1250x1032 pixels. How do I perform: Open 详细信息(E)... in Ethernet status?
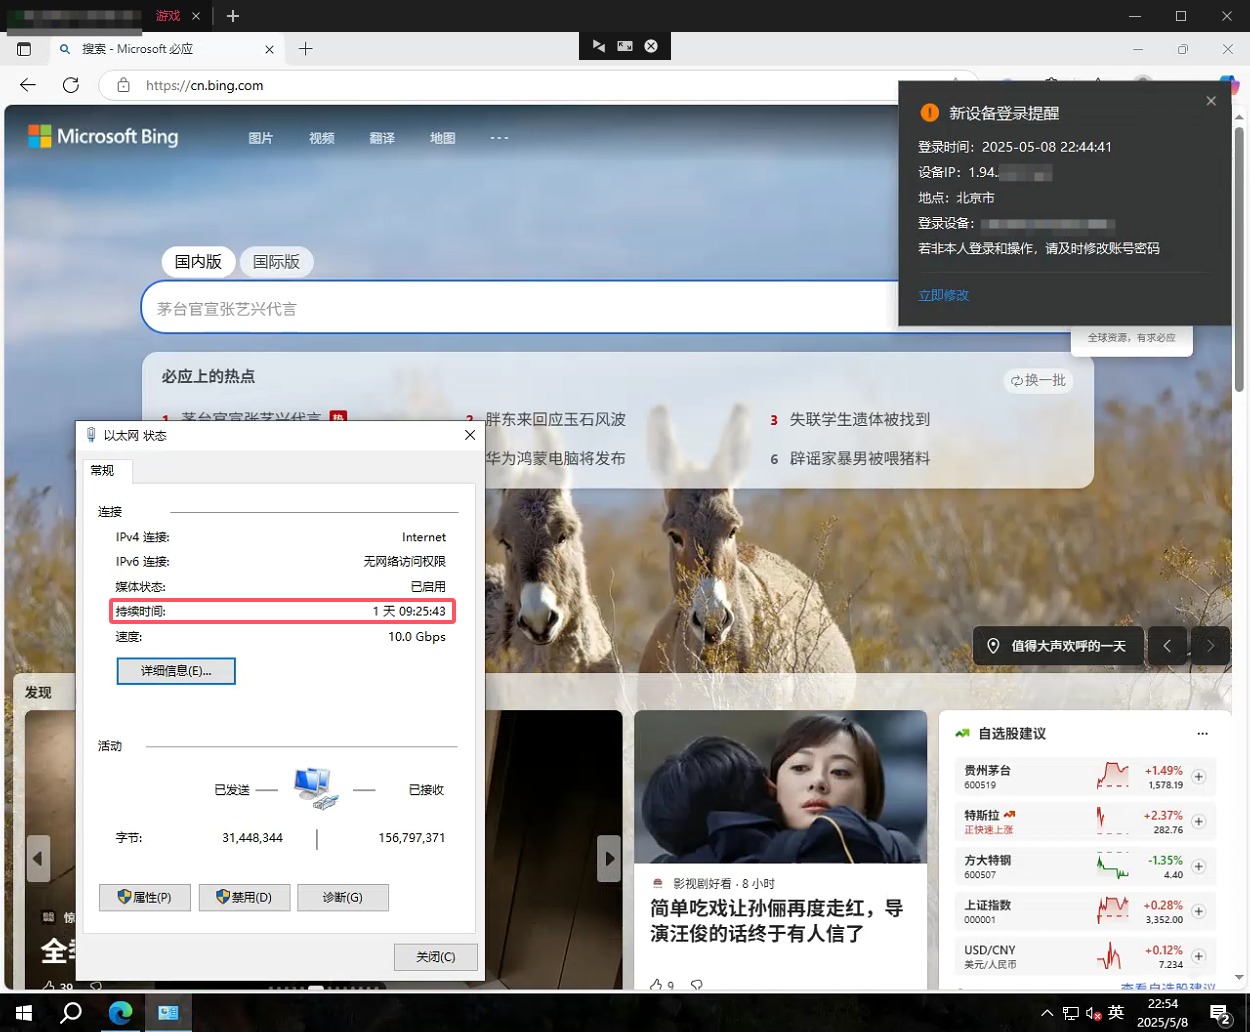click(176, 671)
